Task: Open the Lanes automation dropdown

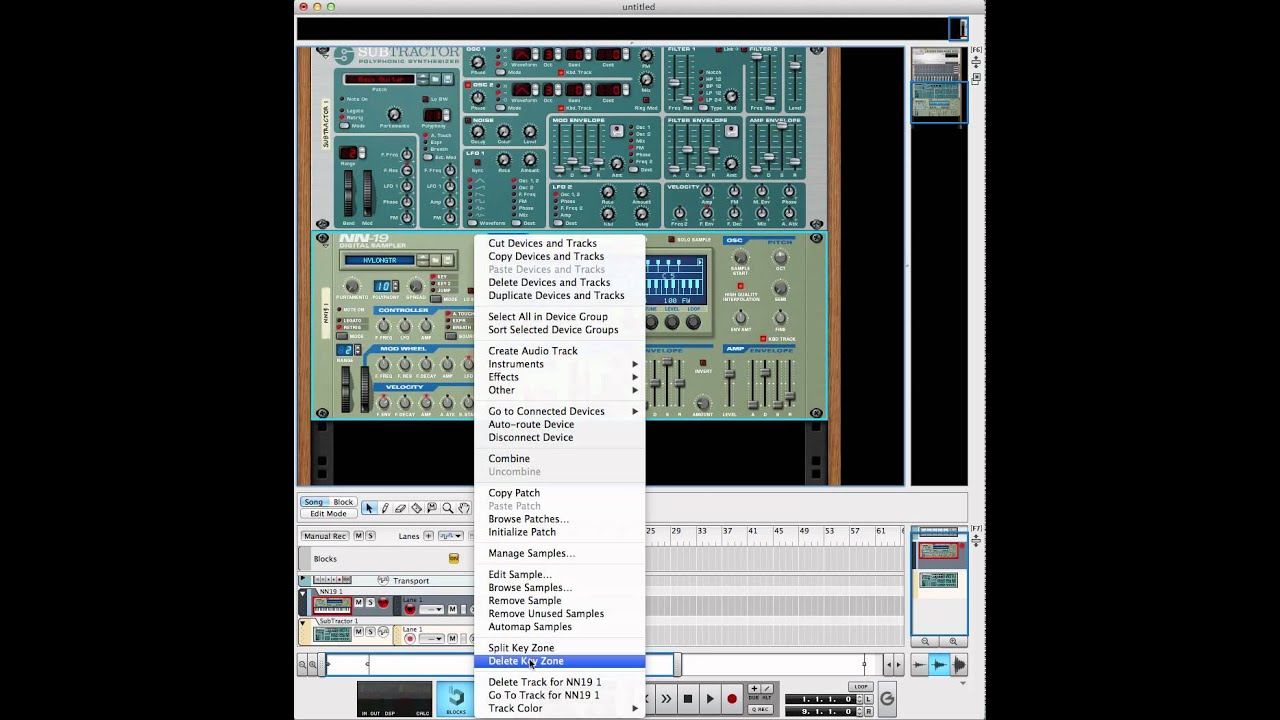Action: point(451,536)
